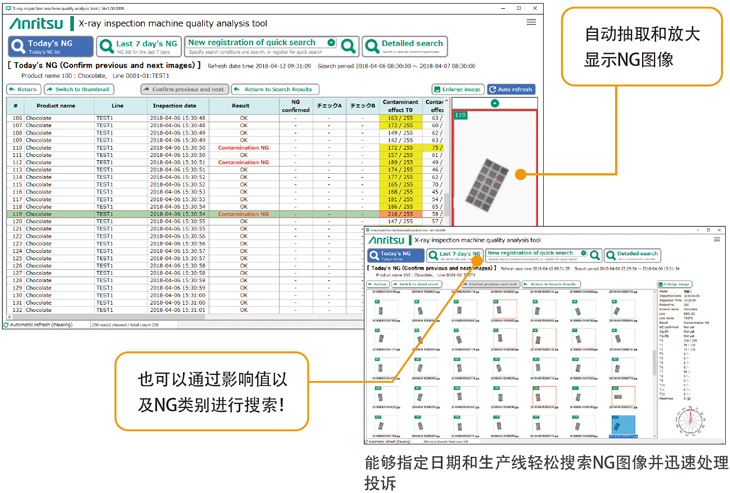Open Detailed search in the main window

pyautogui.click(x=405, y=46)
